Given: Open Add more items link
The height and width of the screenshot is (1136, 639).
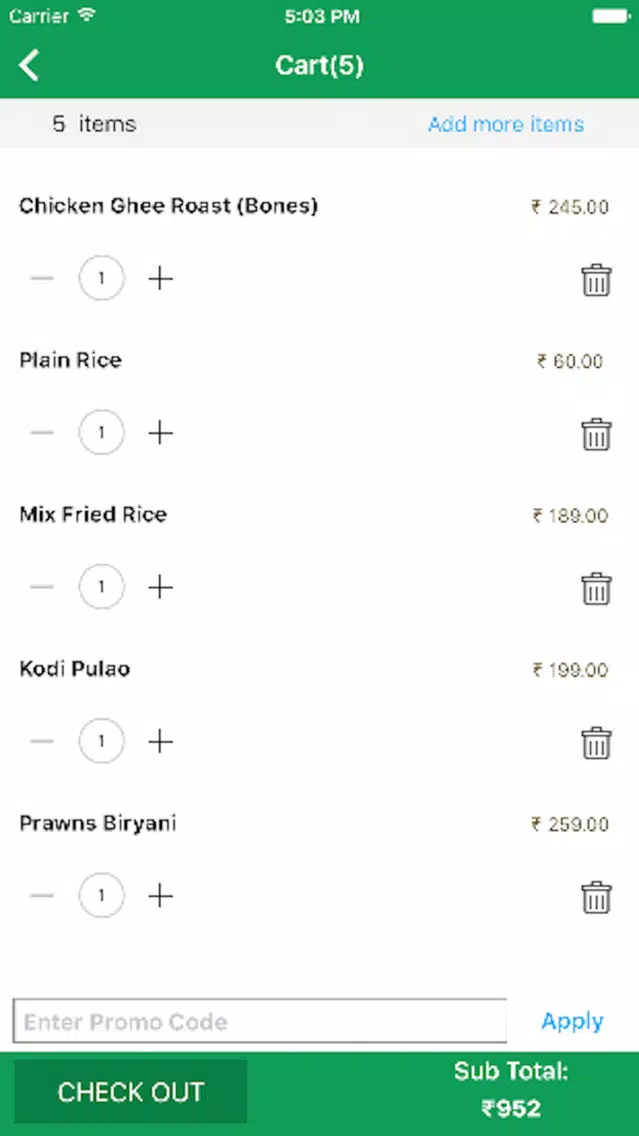Looking at the screenshot, I should pyautogui.click(x=506, y=124).
